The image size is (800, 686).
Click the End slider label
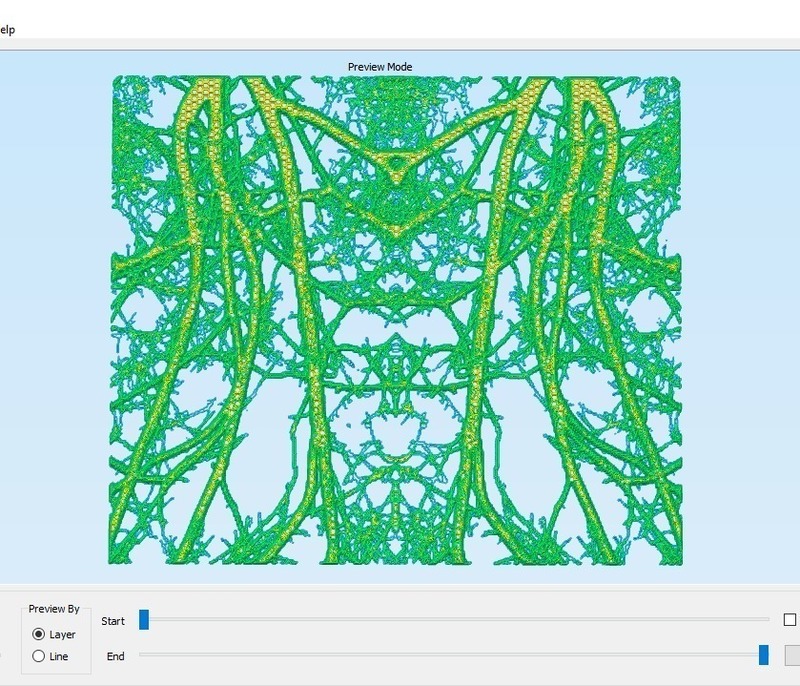tap(115, 656)
